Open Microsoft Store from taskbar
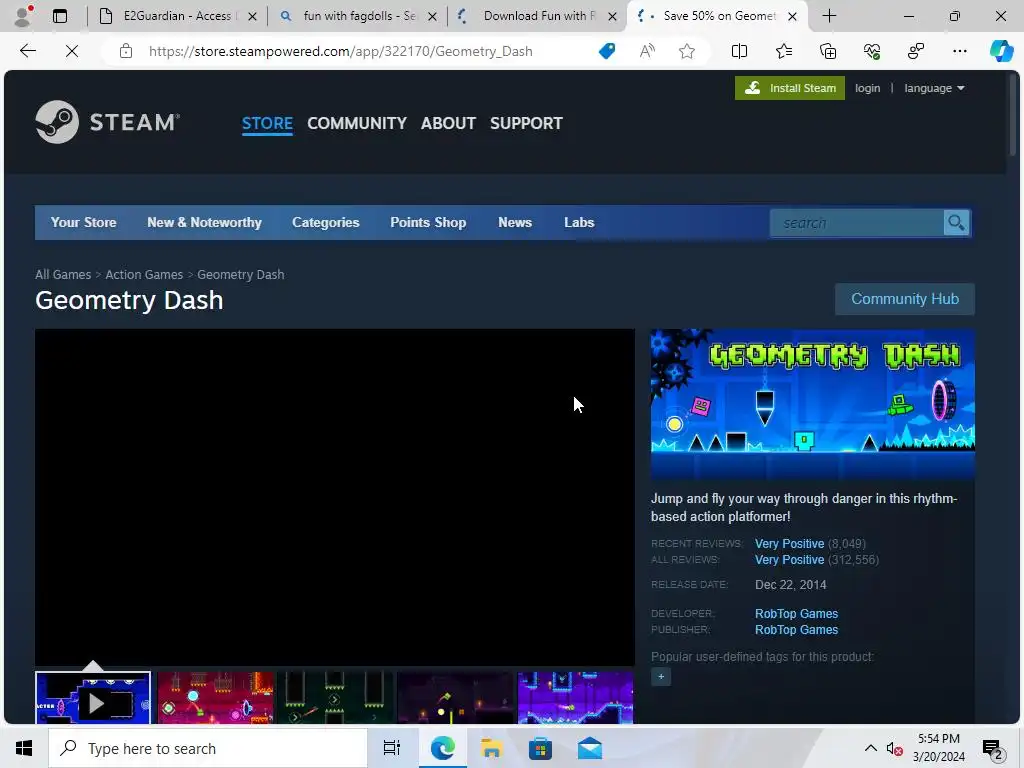 pyautogui.click(x=540, y=748)
